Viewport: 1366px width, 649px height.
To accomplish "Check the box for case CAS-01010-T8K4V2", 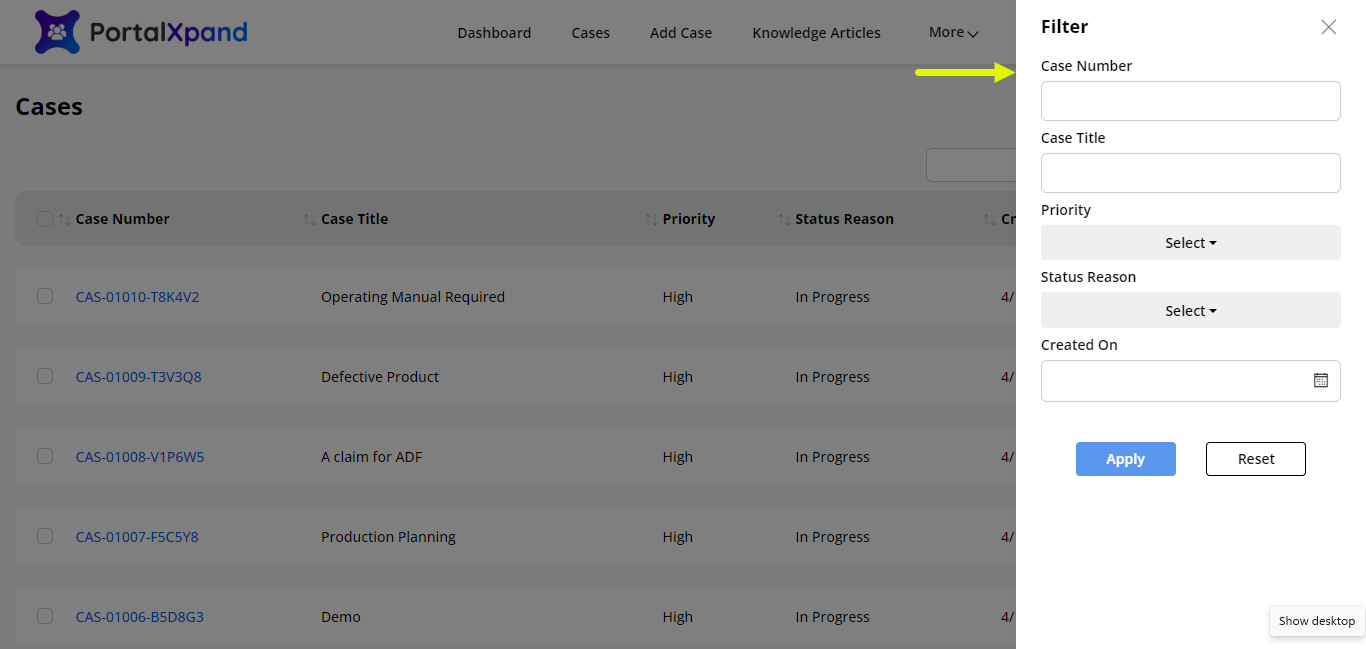I will (45, 296).
